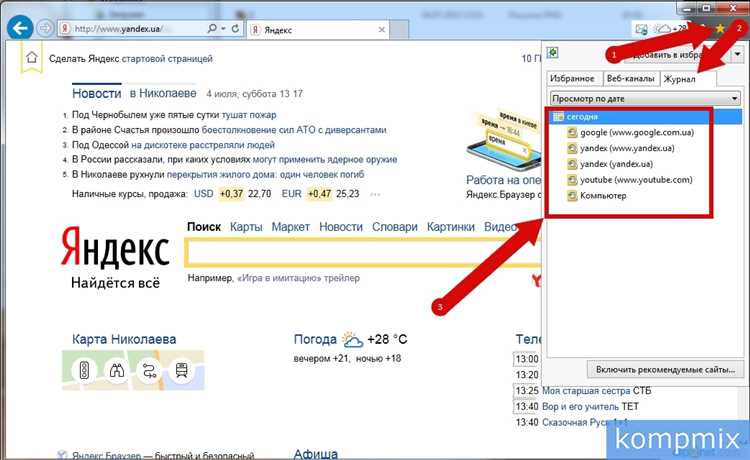The height and width of the screenshot is (460, 750).
Task: Close the Яндекс browser tab
Action: click(382, 30)
